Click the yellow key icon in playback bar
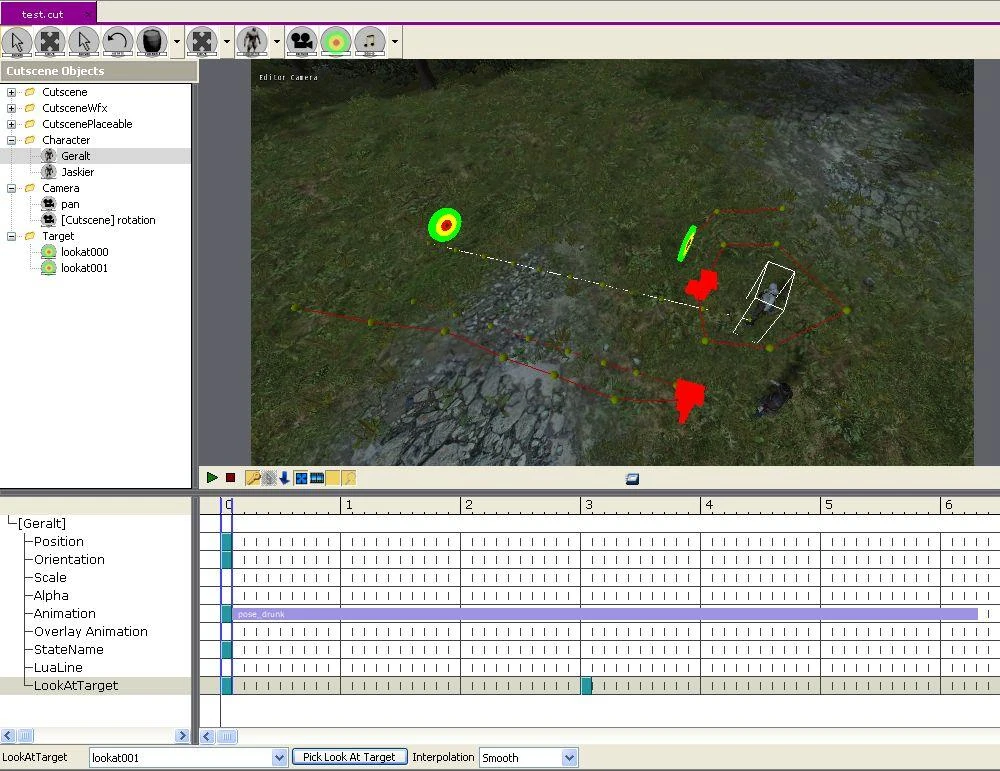 253,478
